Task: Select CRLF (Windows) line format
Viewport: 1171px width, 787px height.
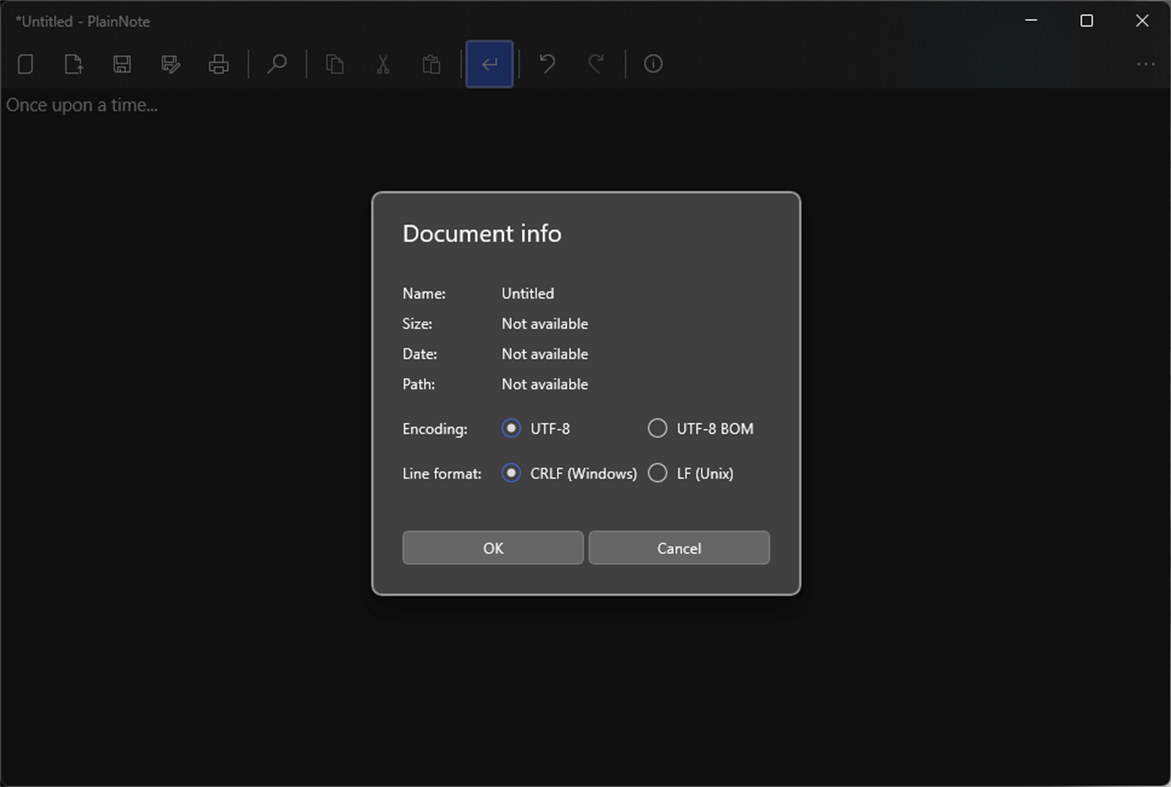Action: point(511,473)
